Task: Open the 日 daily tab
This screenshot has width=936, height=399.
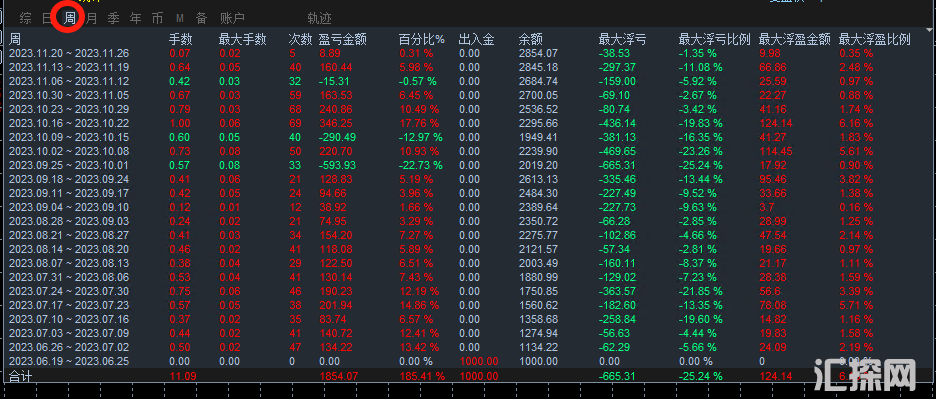Action: [x=48, y=19]
